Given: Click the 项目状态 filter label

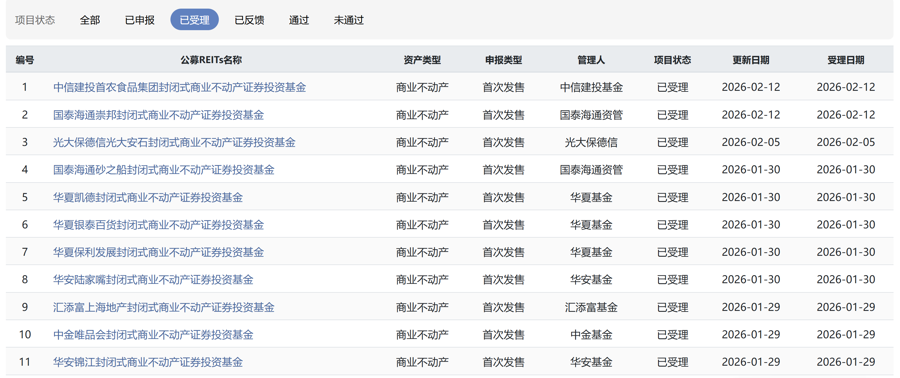Looking at the screenshot, I should (x=35, y=20).
